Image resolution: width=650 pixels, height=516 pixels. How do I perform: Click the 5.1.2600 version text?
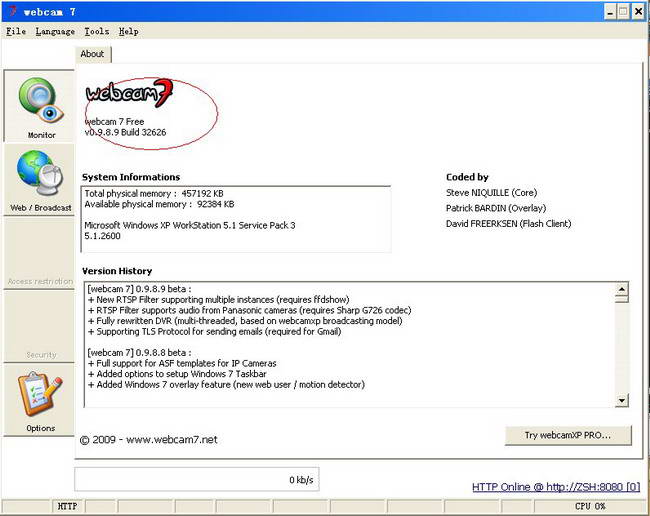pos(102,236)
